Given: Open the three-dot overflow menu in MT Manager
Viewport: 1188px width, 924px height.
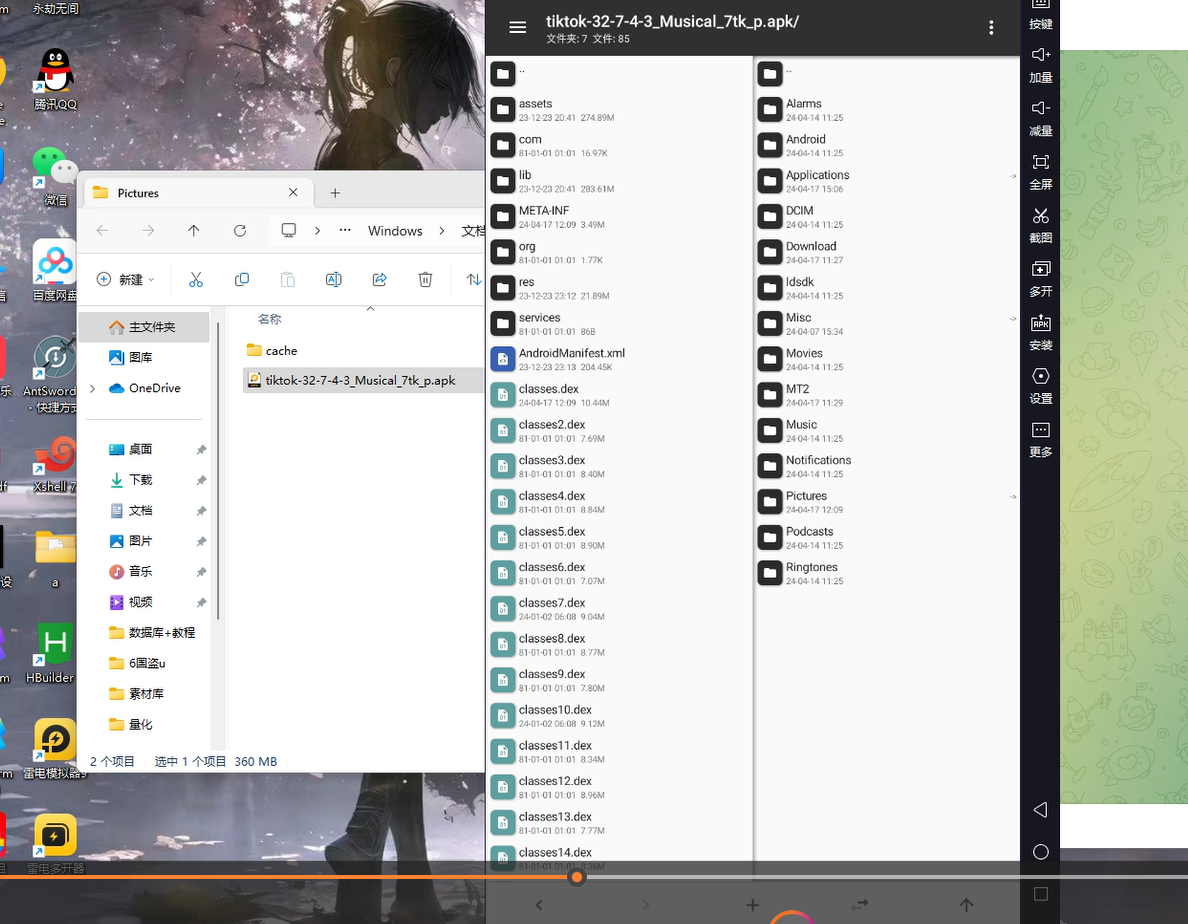Looking at the screenshot, I should click(x=991, y=27).
